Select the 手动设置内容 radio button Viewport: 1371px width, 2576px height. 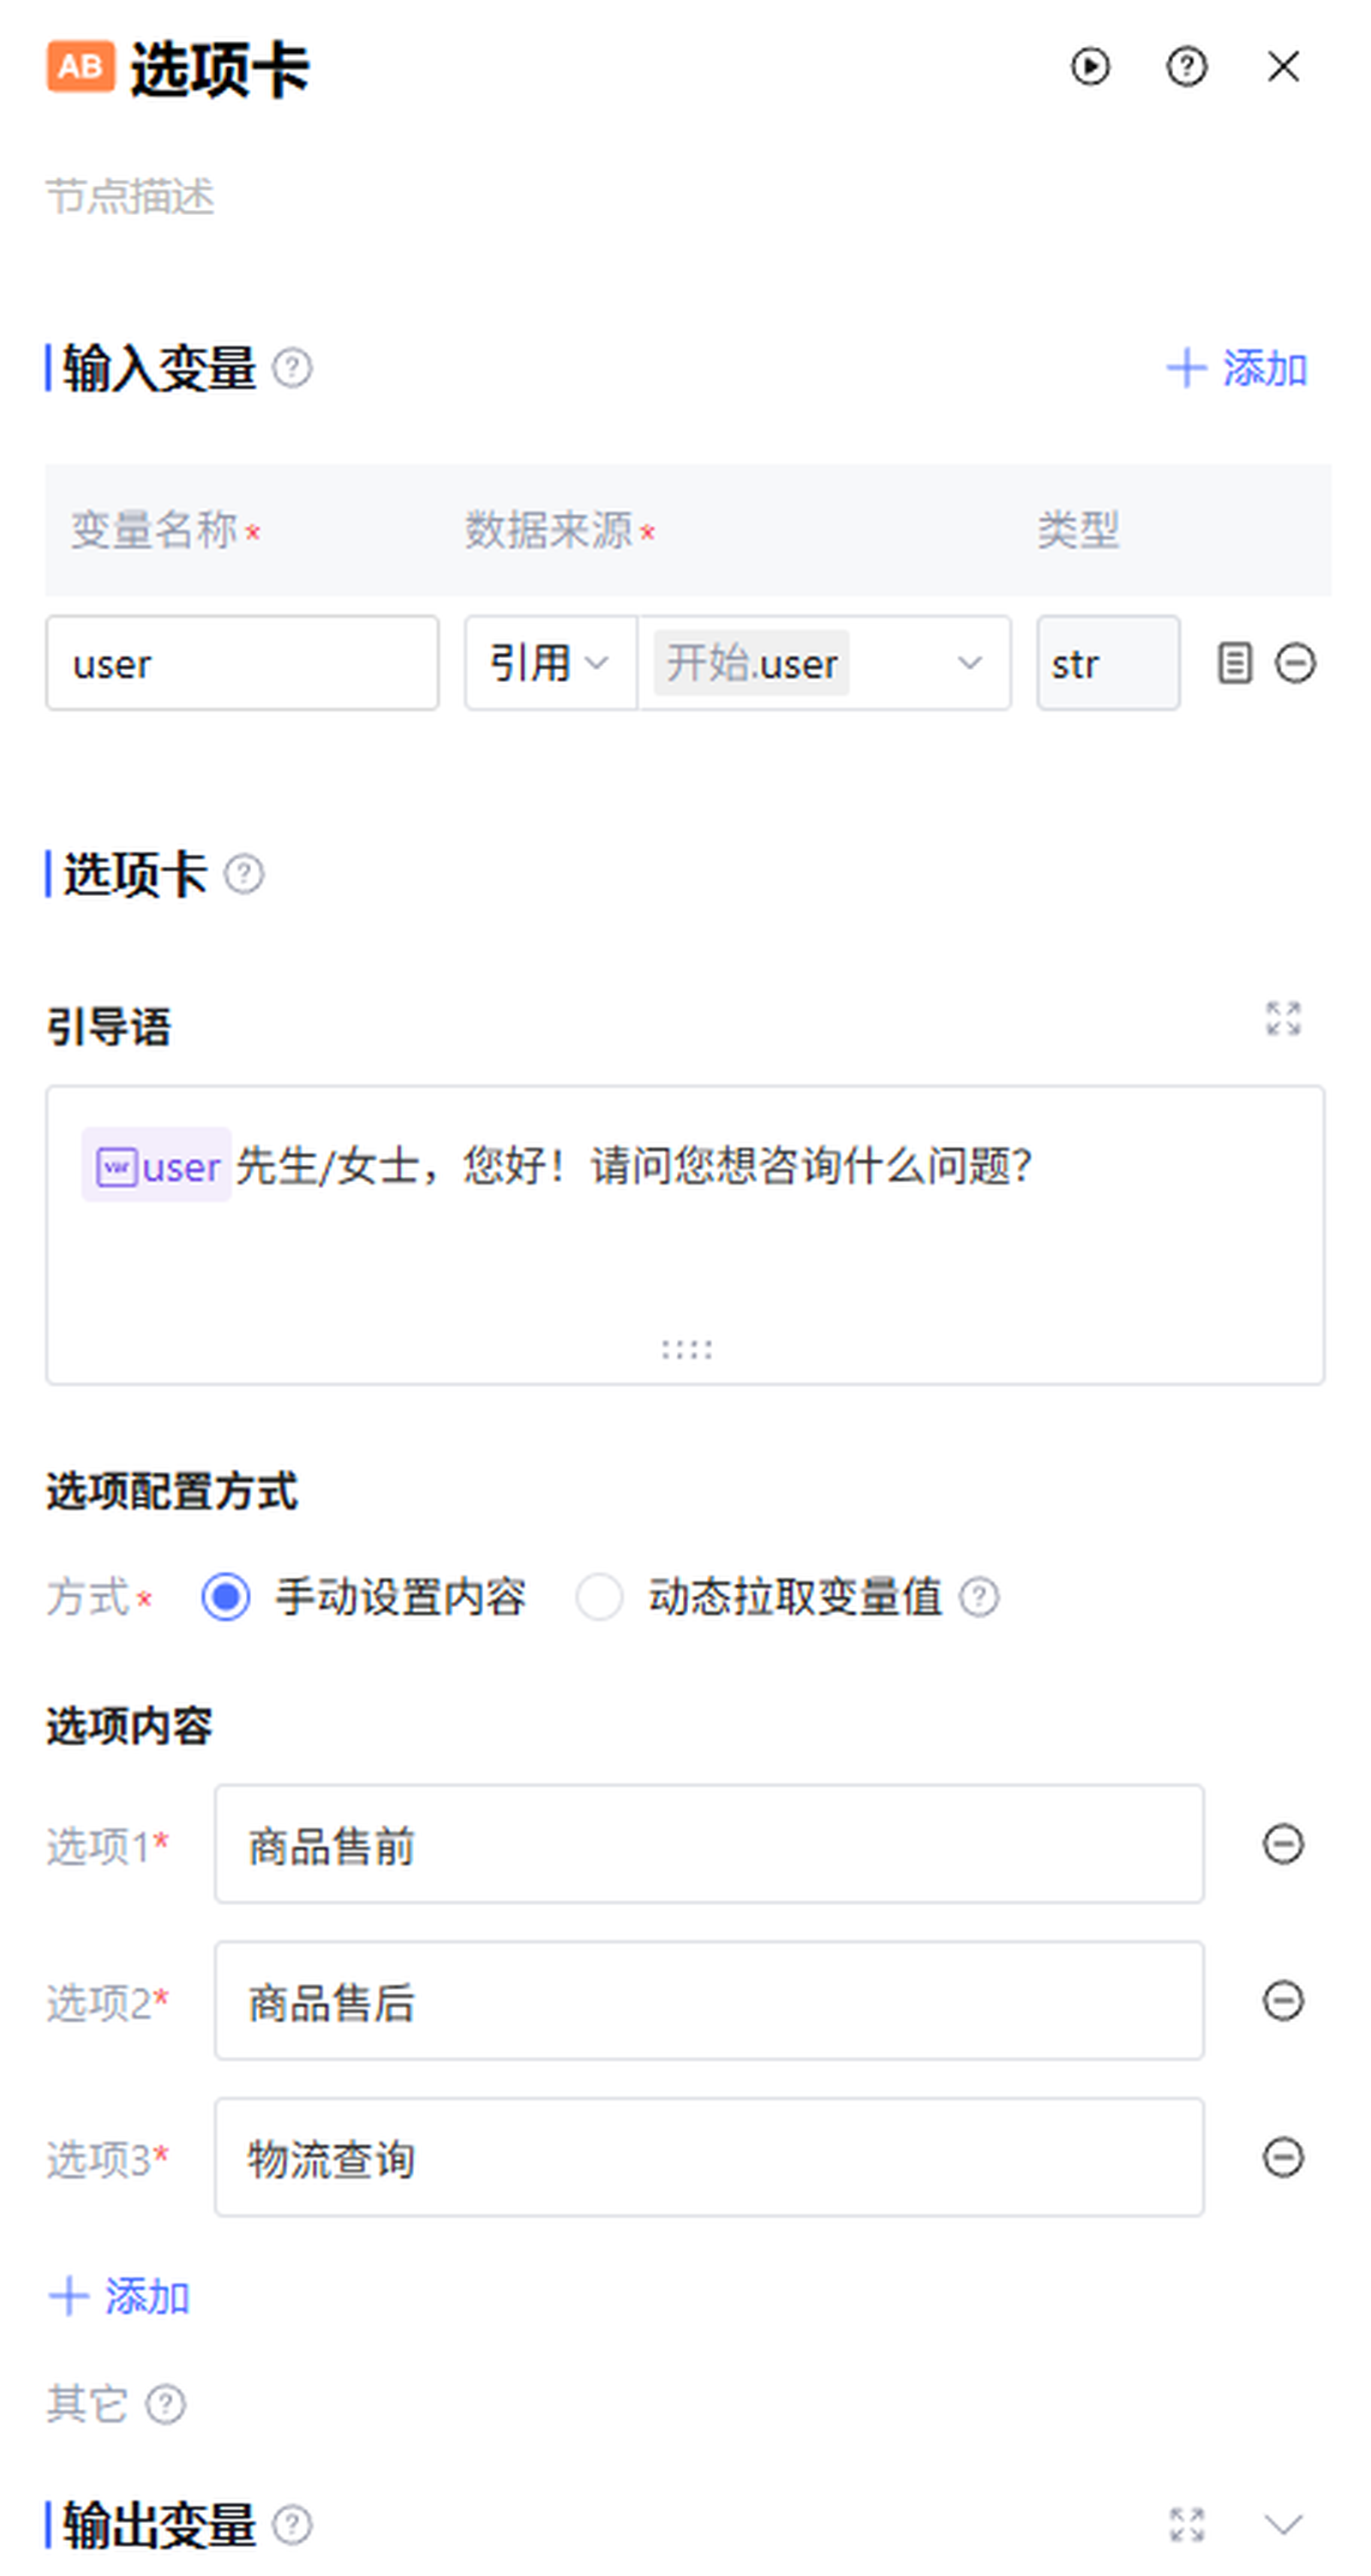226,1596
